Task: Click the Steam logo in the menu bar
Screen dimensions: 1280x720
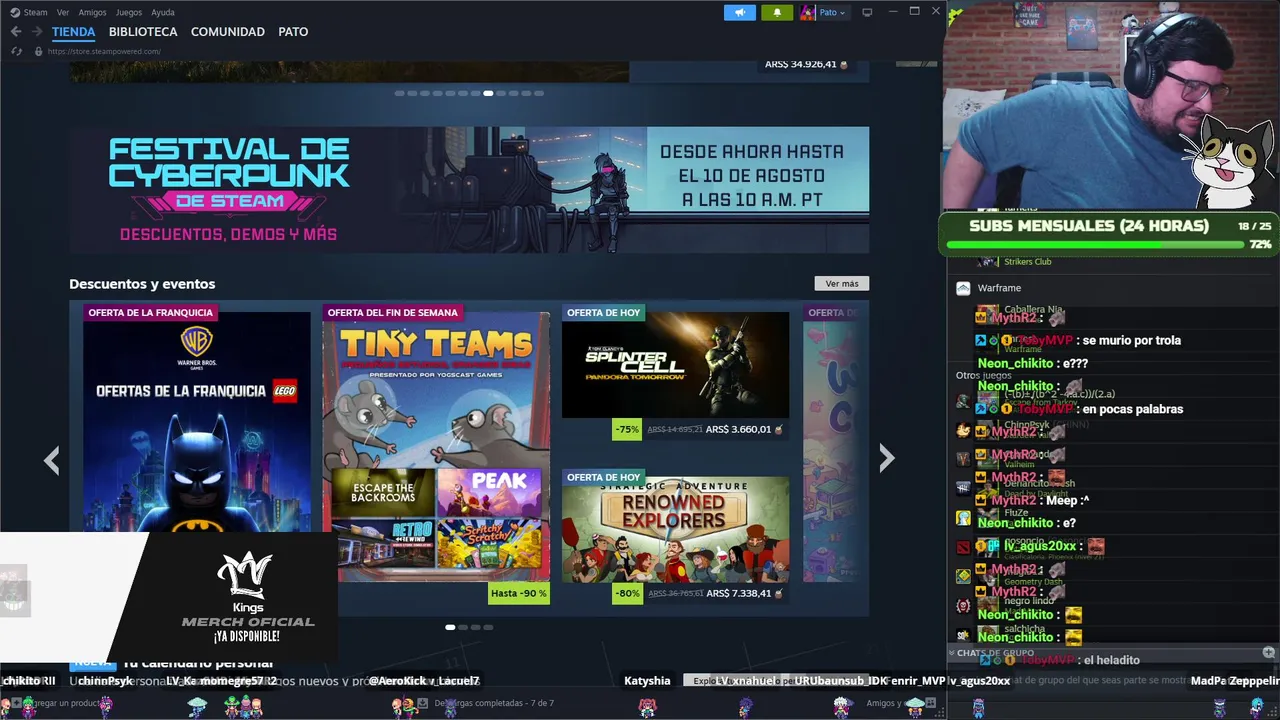Action: [x=15, y=12]
